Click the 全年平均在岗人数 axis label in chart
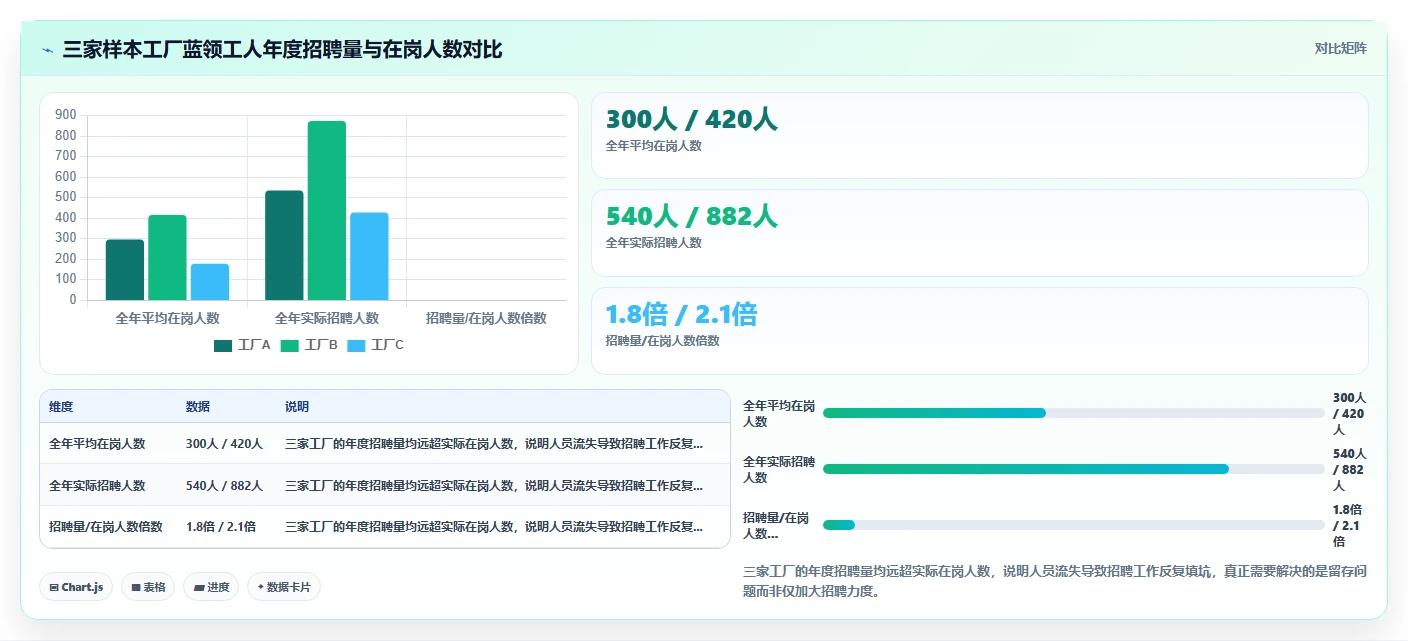 tap(168, 318)
